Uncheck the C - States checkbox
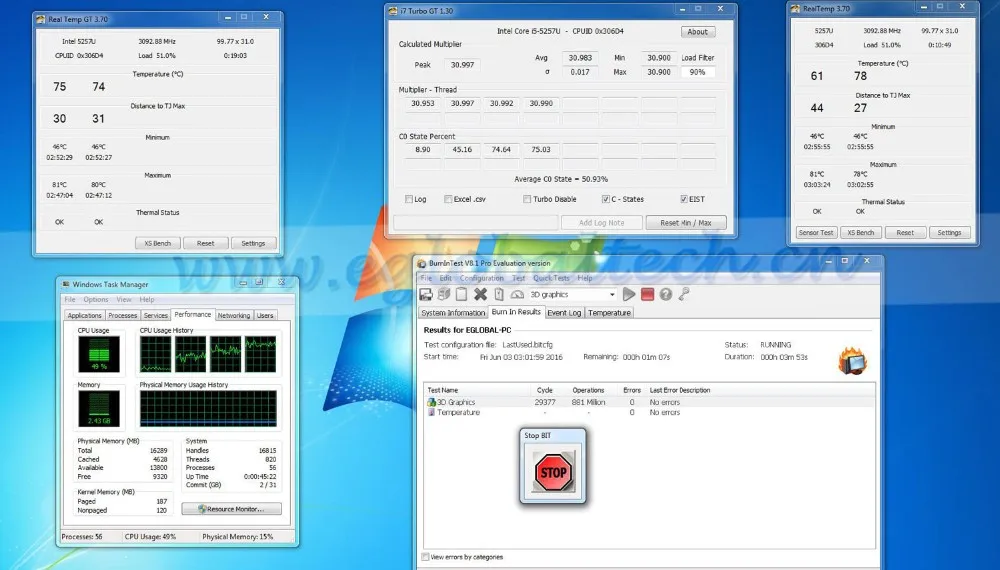This screenshot has width=1000, height=570. pos(606,199)
